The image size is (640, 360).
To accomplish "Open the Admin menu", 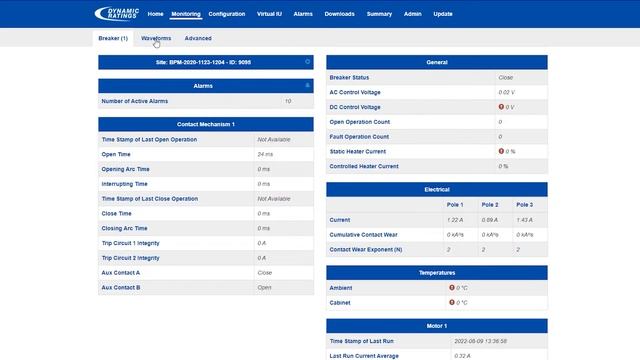I will coord(413,14).
